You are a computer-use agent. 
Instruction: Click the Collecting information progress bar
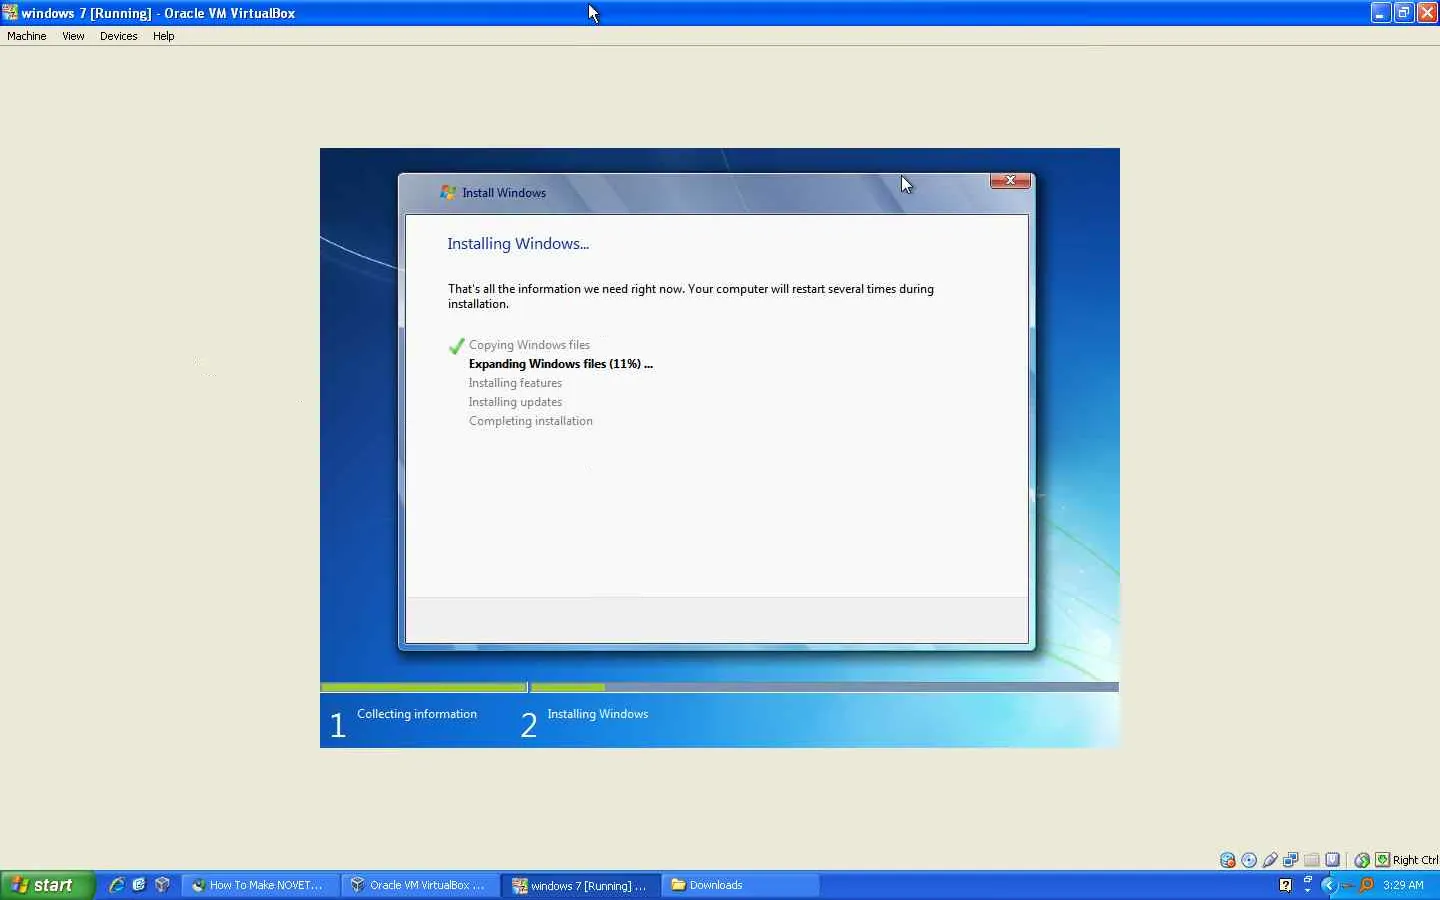423,688
